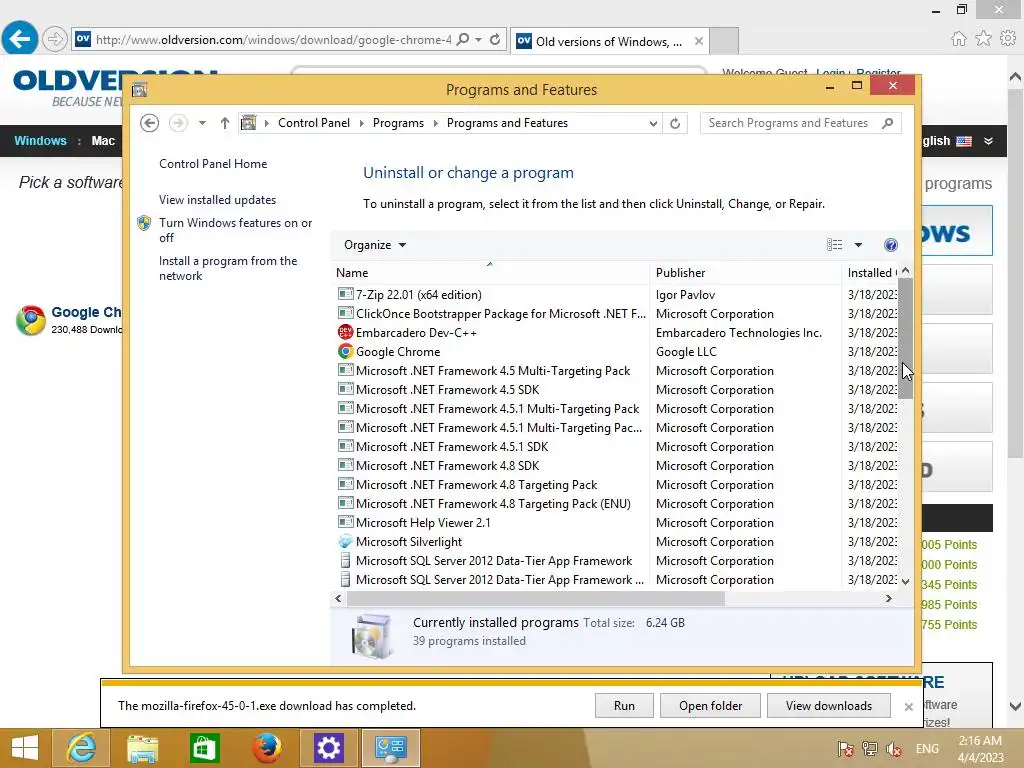Click Programs breadcrumb in address bar
This screenshot has height=768, width=1024.
click(398, 123)
